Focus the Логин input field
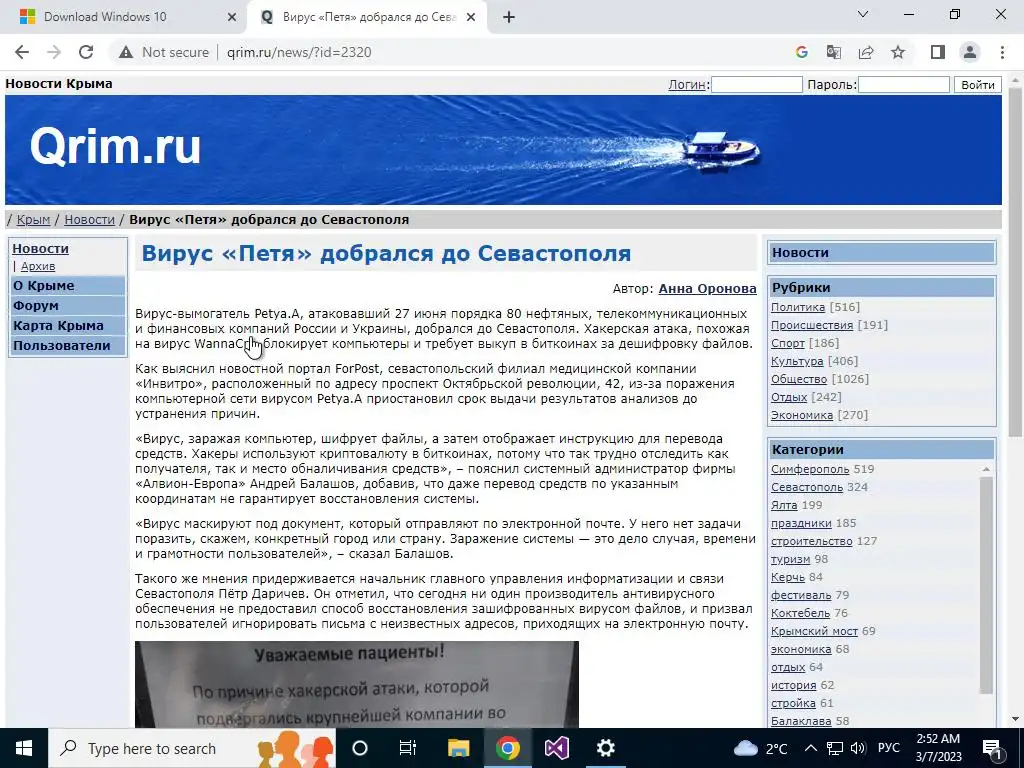Viewport: 1024px width, 768px height. (x=756, y=84)
